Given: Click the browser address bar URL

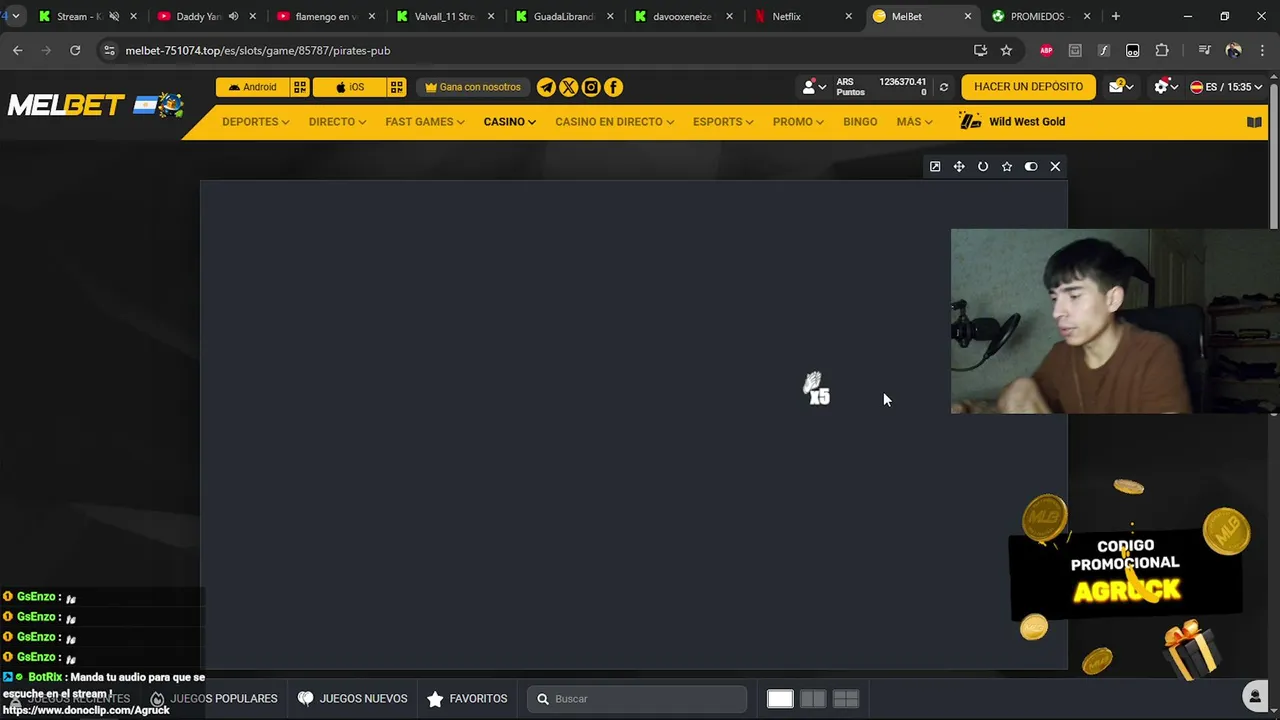Looking at the screenshot, I should pos(258,50).
